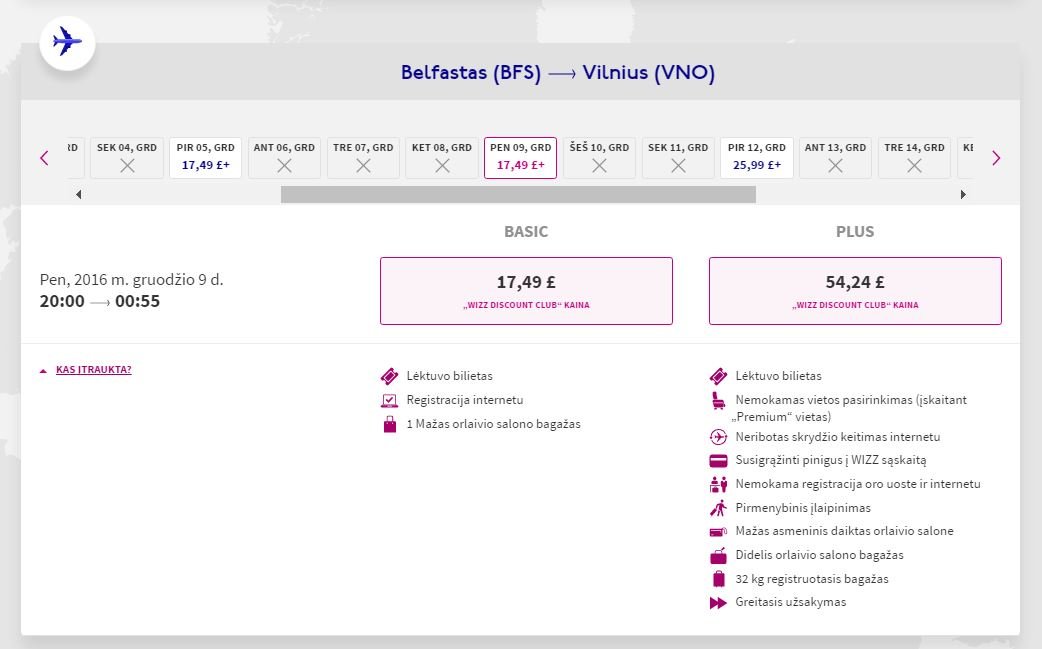Click the online check-in icon
1042x649 pixels.
pyautogui.click(x=389, y=401)
